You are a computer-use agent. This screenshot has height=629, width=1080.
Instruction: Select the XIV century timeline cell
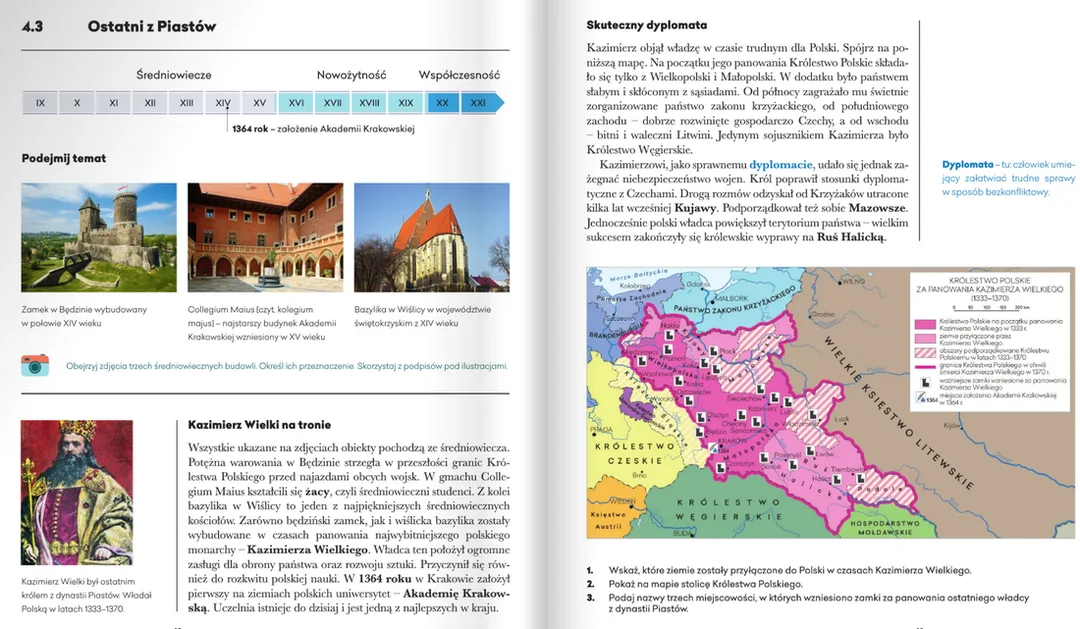[x=222, y=103]
